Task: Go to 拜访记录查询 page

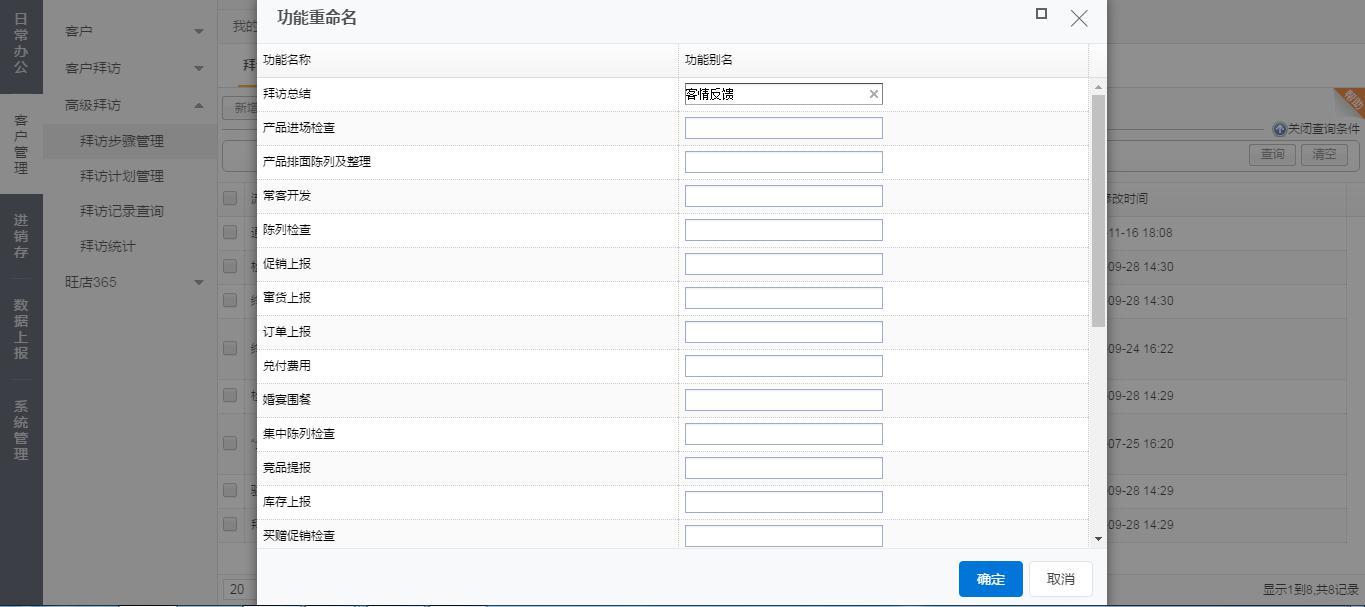Action: (x=121, y=211)
